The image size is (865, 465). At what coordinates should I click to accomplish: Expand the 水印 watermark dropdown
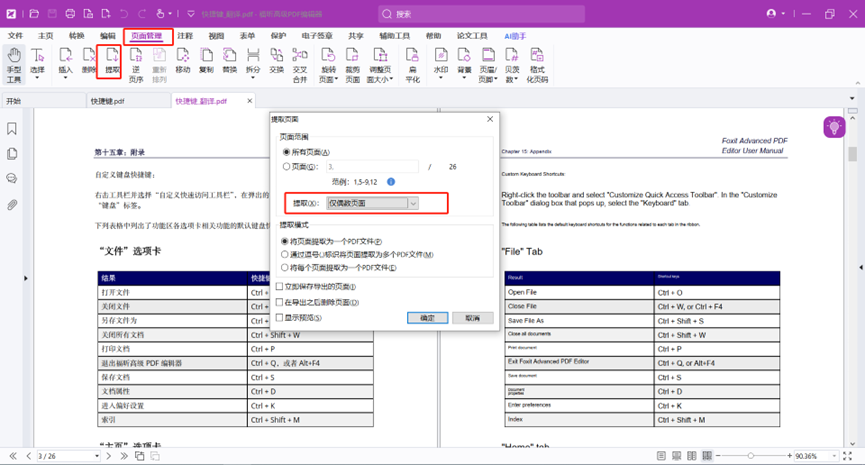441,78
